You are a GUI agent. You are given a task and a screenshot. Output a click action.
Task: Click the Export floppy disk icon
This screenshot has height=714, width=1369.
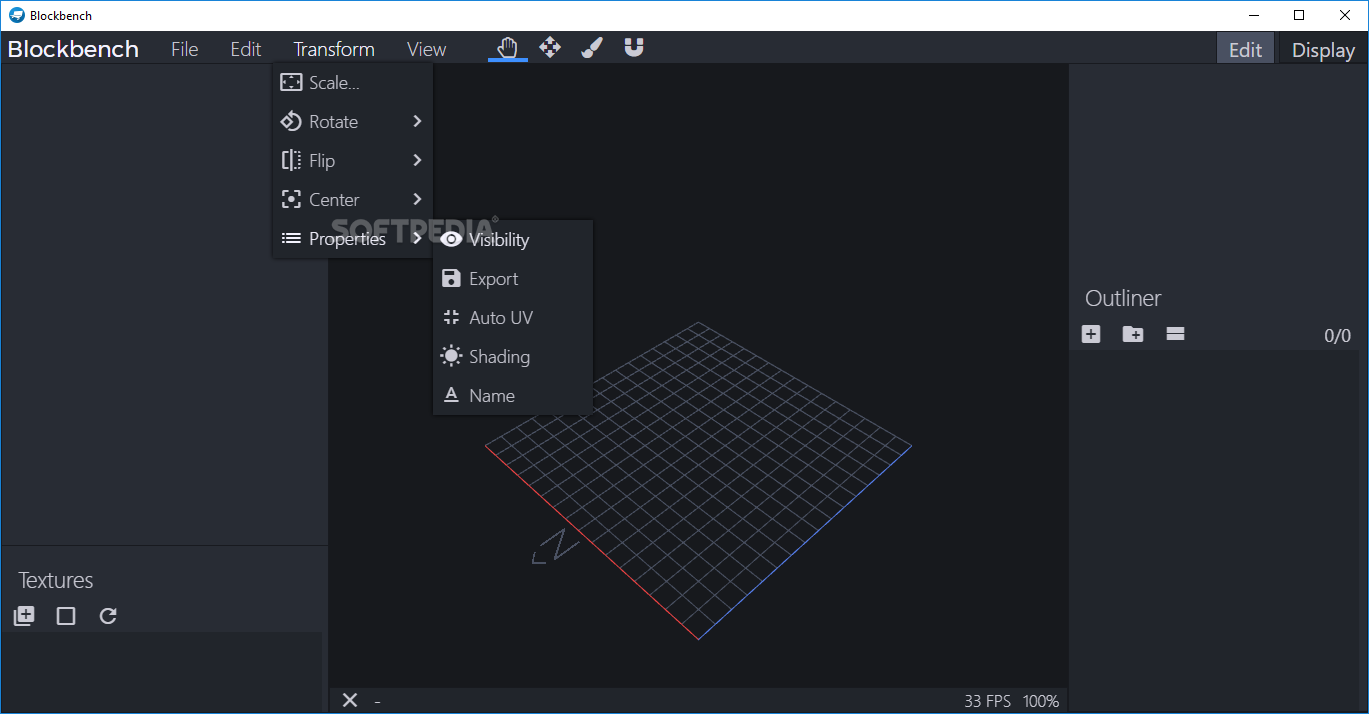tap(451, 278)
